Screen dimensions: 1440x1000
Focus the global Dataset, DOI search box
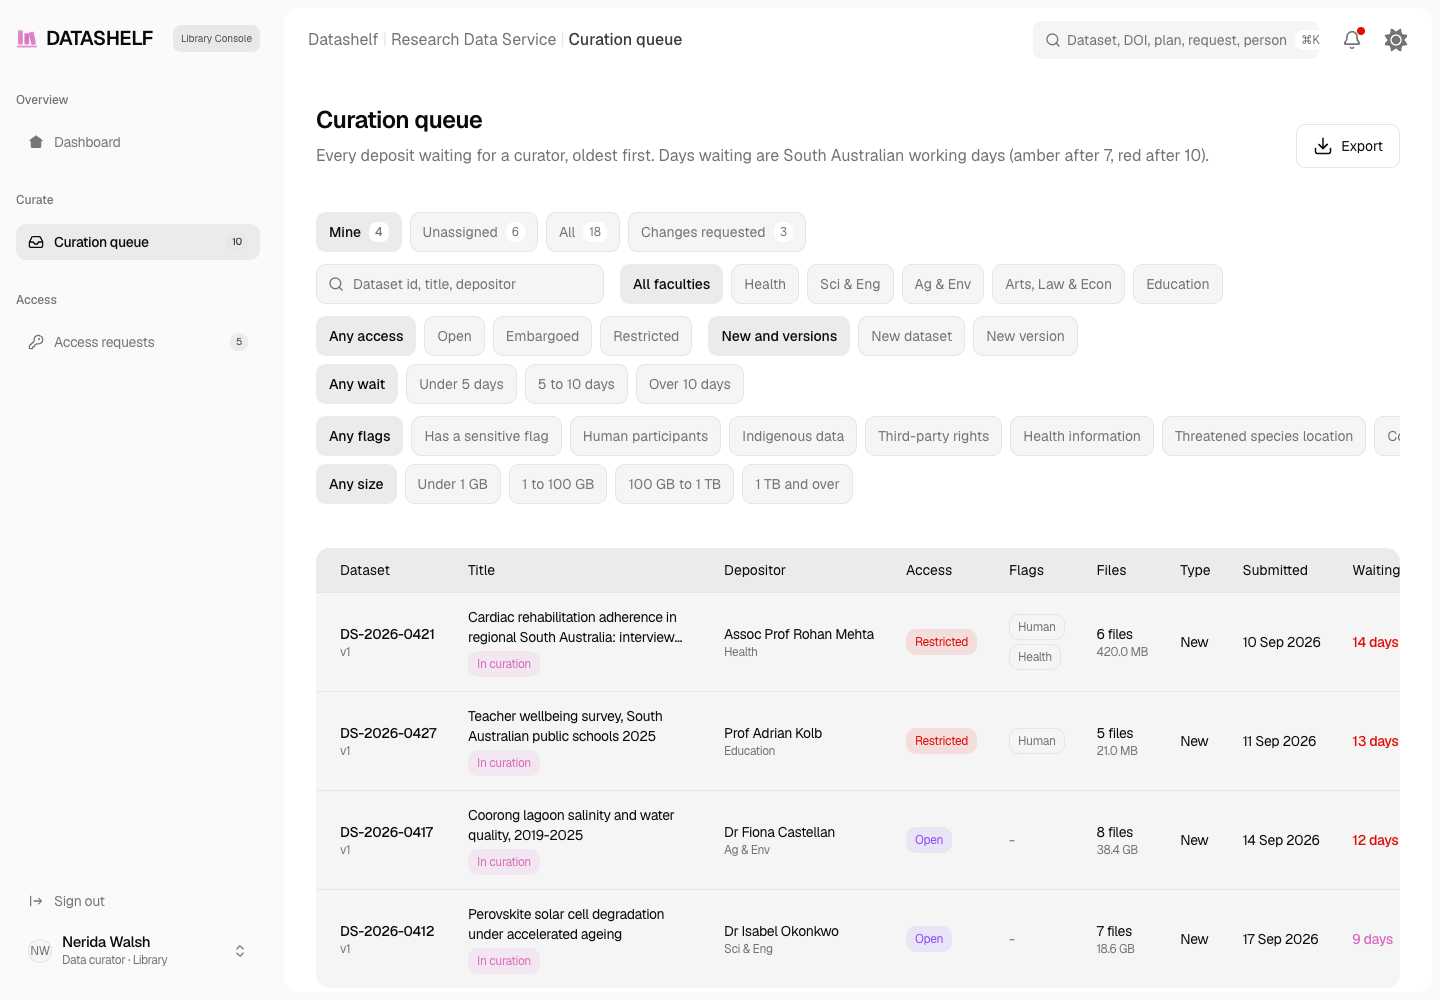pyautogui.click(x=1176, y=40)
